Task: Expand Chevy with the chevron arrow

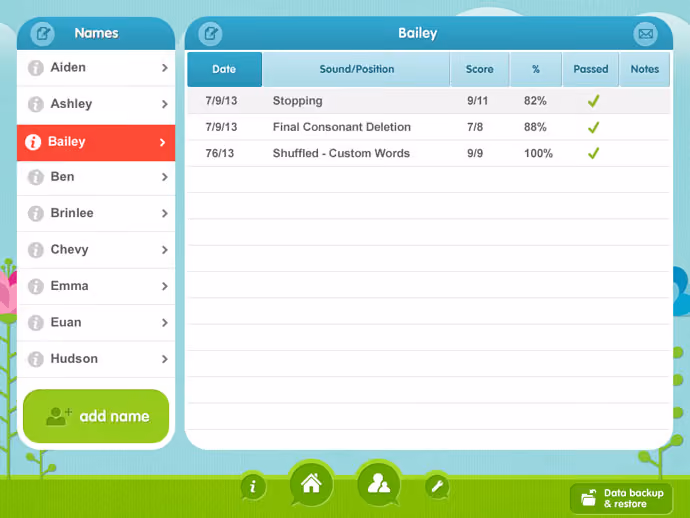Action: pyautogui.click(x=165, y=250)
